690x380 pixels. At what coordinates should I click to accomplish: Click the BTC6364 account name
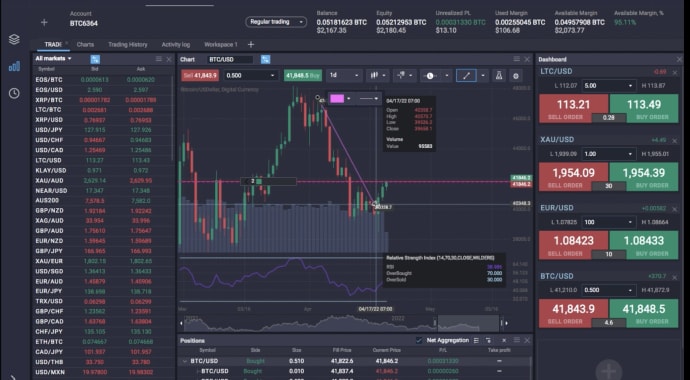pos(84,23)
